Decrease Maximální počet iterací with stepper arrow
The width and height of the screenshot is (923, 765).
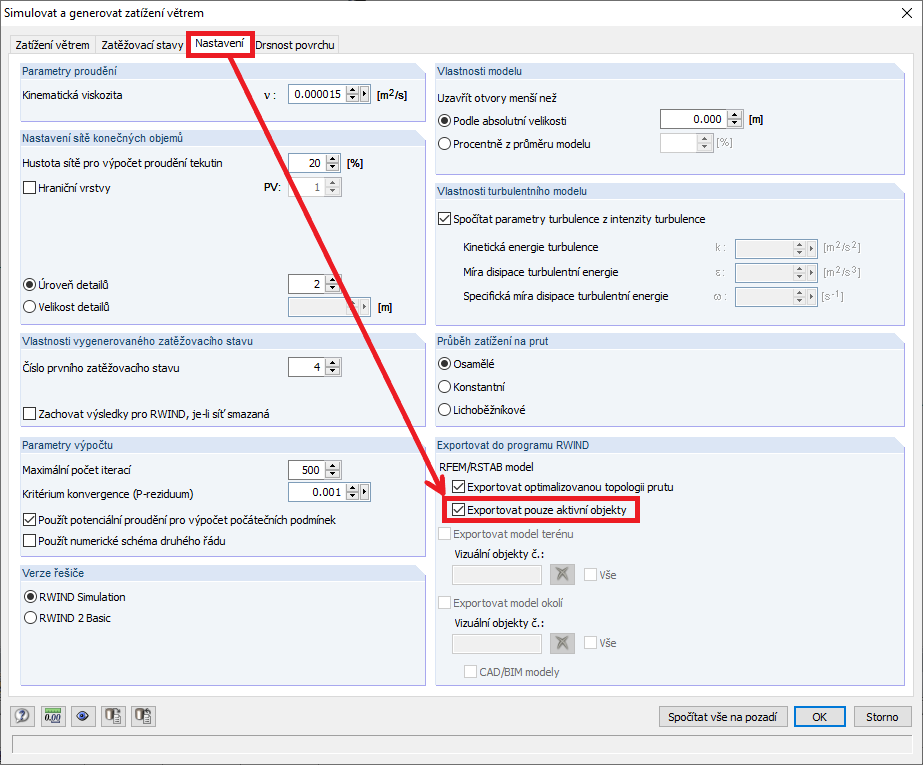coord(332,473)
